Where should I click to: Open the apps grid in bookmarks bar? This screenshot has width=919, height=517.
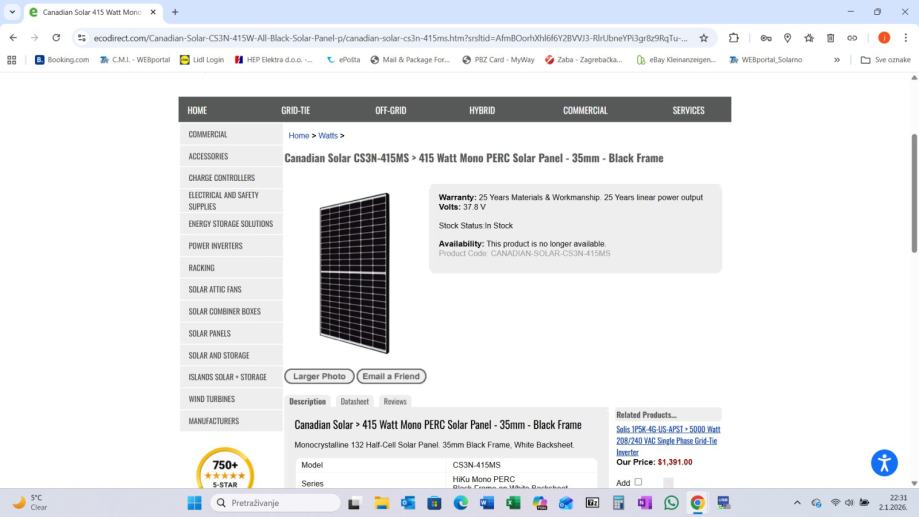click(x=12, y=60)
